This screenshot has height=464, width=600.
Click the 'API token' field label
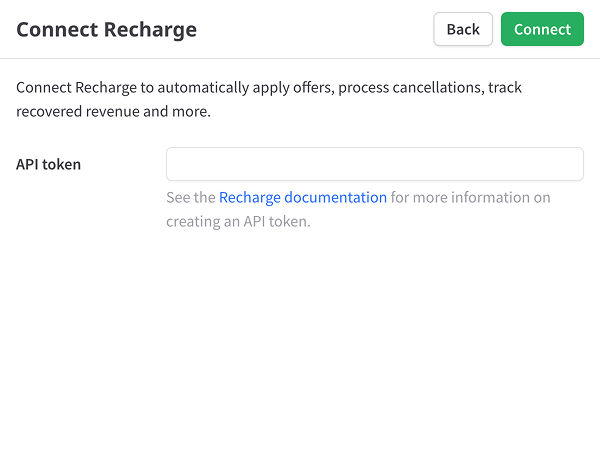[49, 164]
